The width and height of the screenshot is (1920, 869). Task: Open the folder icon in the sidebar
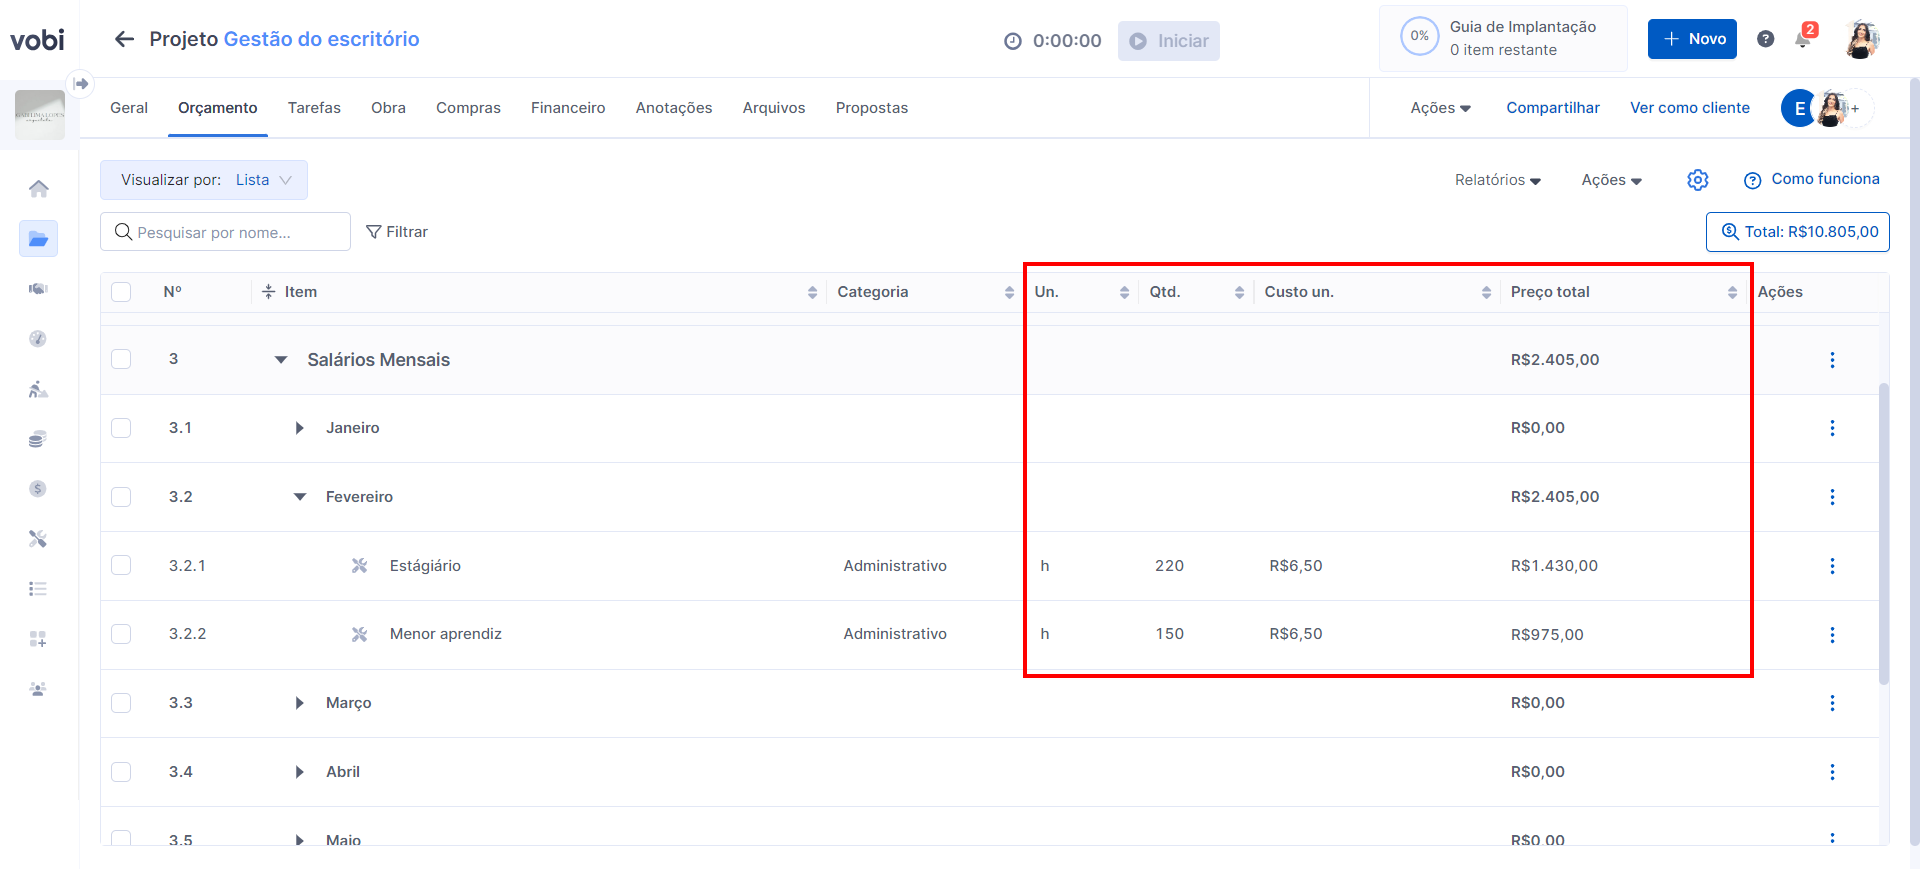pos(38,238)
